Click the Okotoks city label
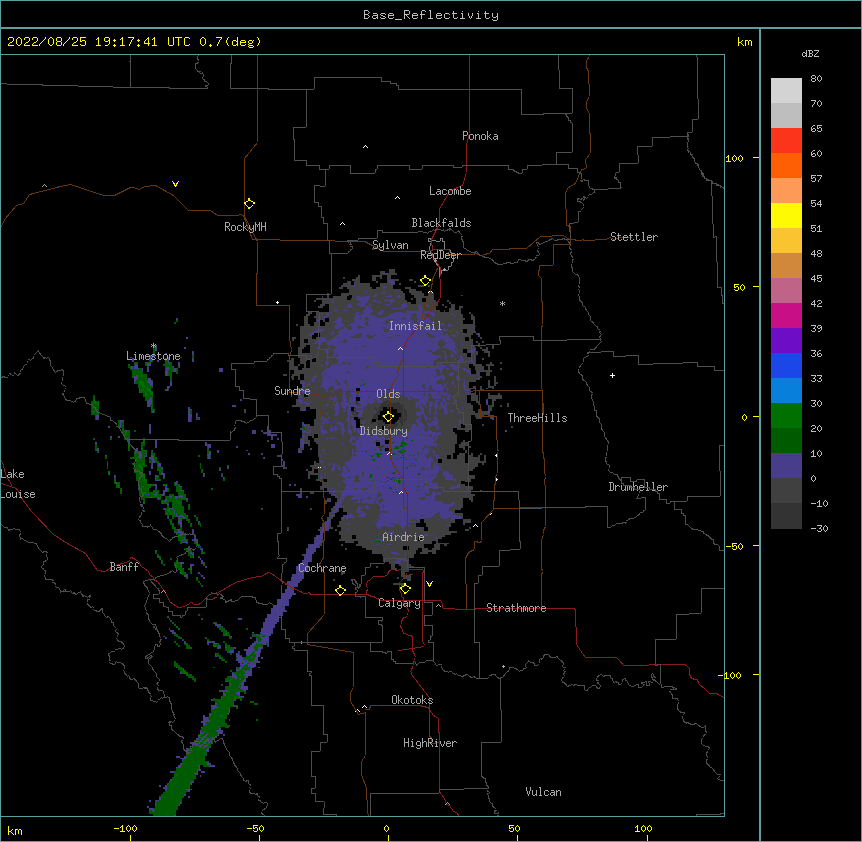 click(x=412, y=700)
